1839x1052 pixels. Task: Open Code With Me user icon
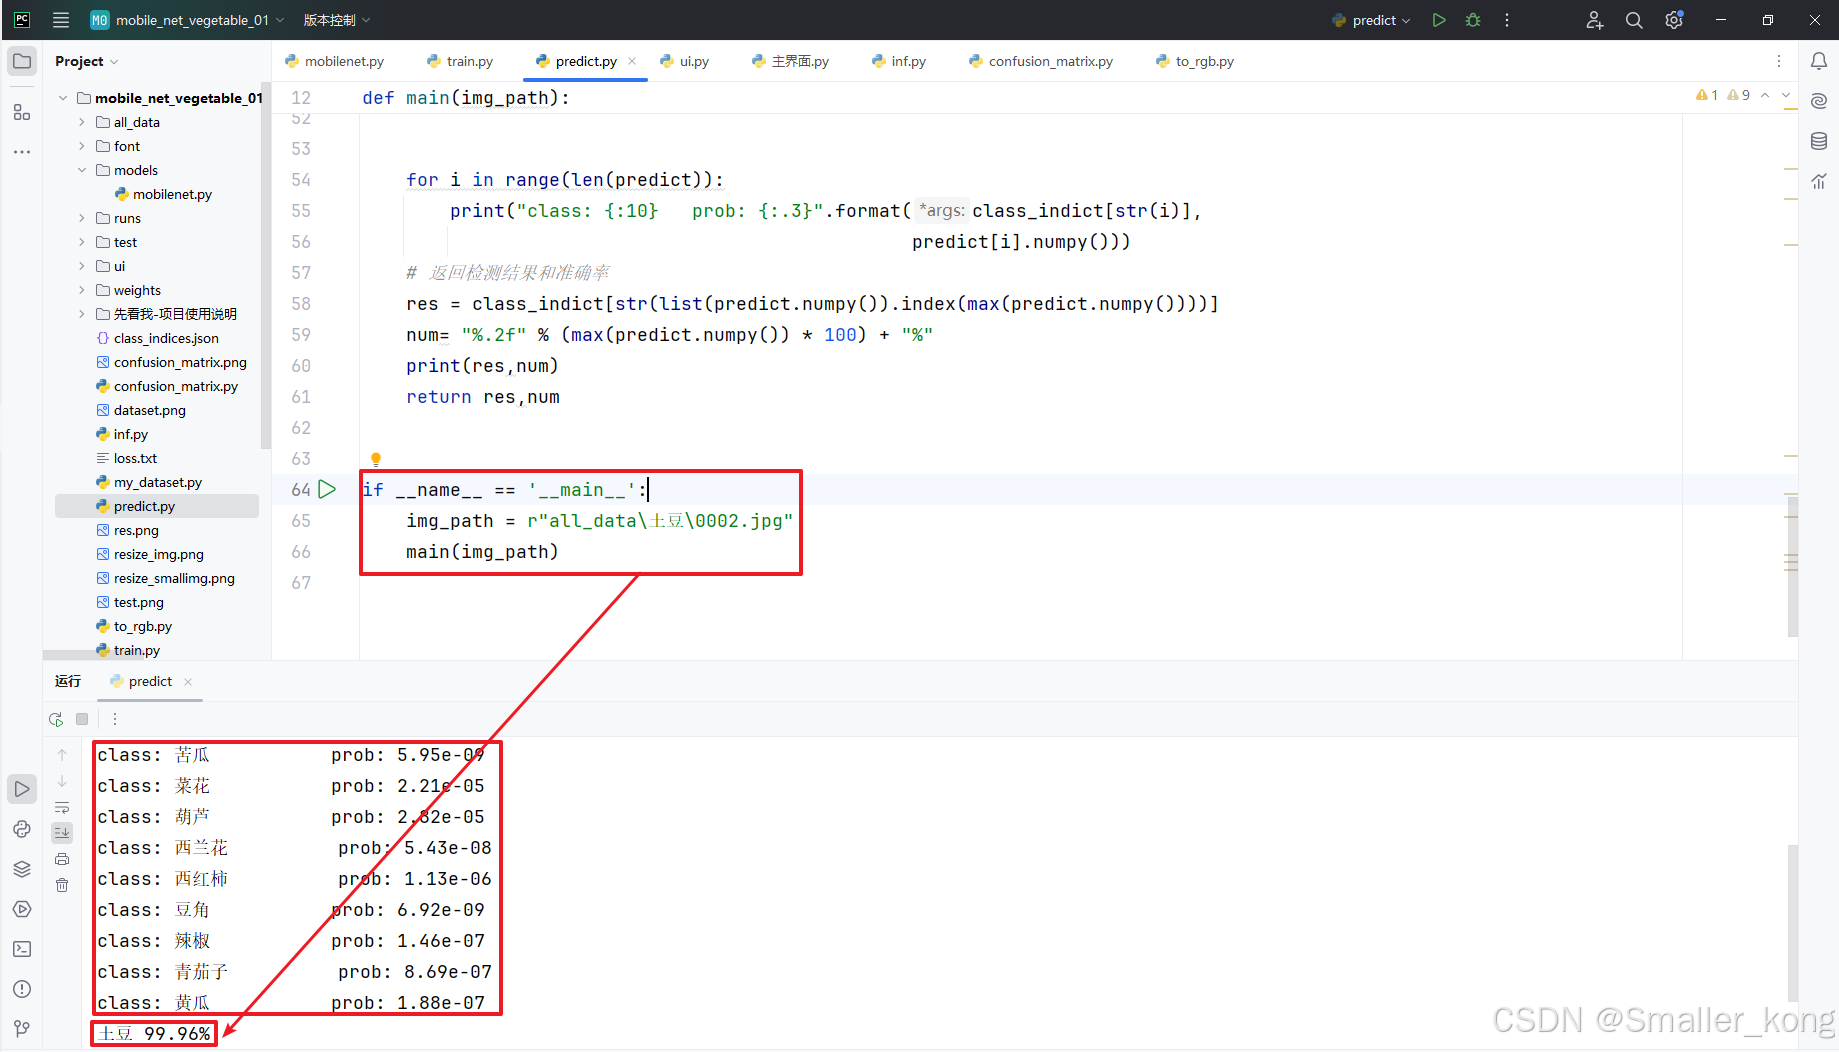(x=1594, y=20)
